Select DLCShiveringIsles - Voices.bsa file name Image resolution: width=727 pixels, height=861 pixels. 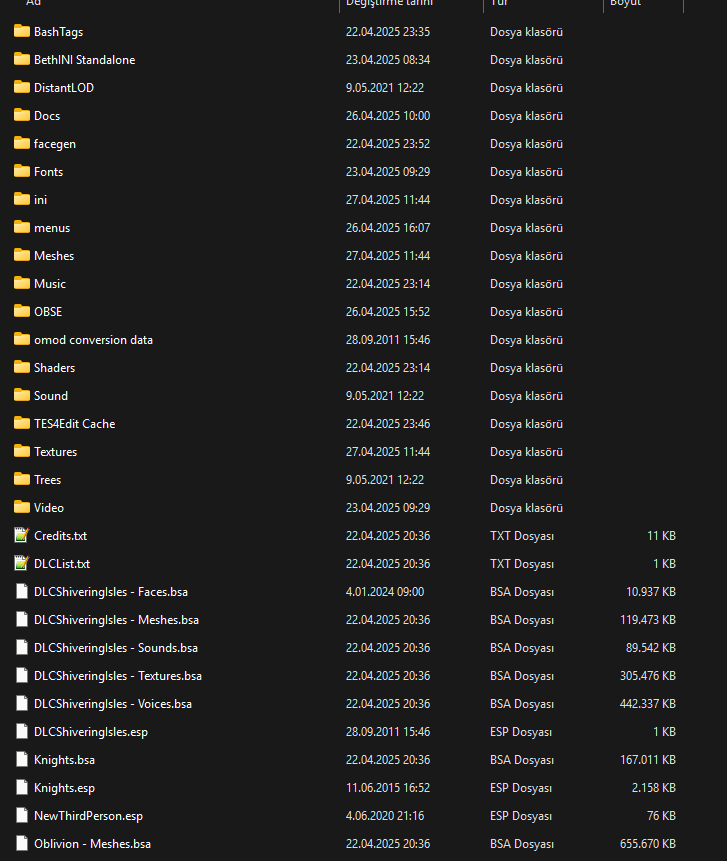click(x=113, y=704)
